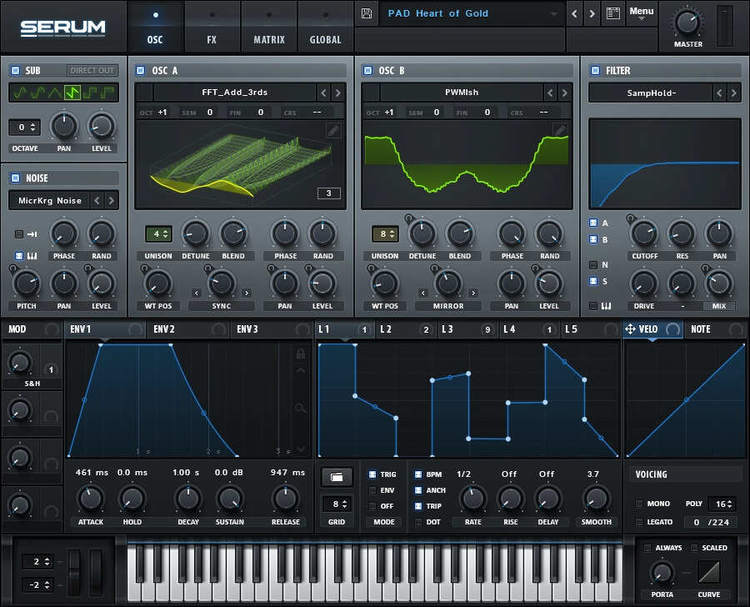Image resolution: width=750 pixels, height=607 pixels.
Task: Enable the LFO BPM sync checkbox
Action: pyautogui.click(x=418, y=475)
